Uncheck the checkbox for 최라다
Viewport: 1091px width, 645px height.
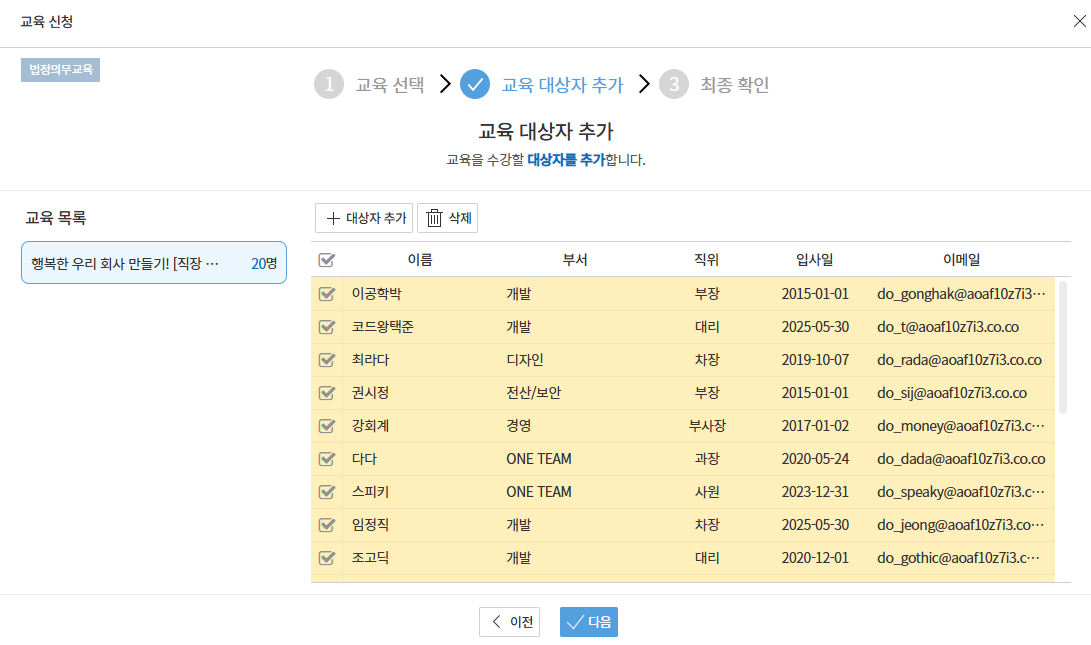tap(326, 360)
